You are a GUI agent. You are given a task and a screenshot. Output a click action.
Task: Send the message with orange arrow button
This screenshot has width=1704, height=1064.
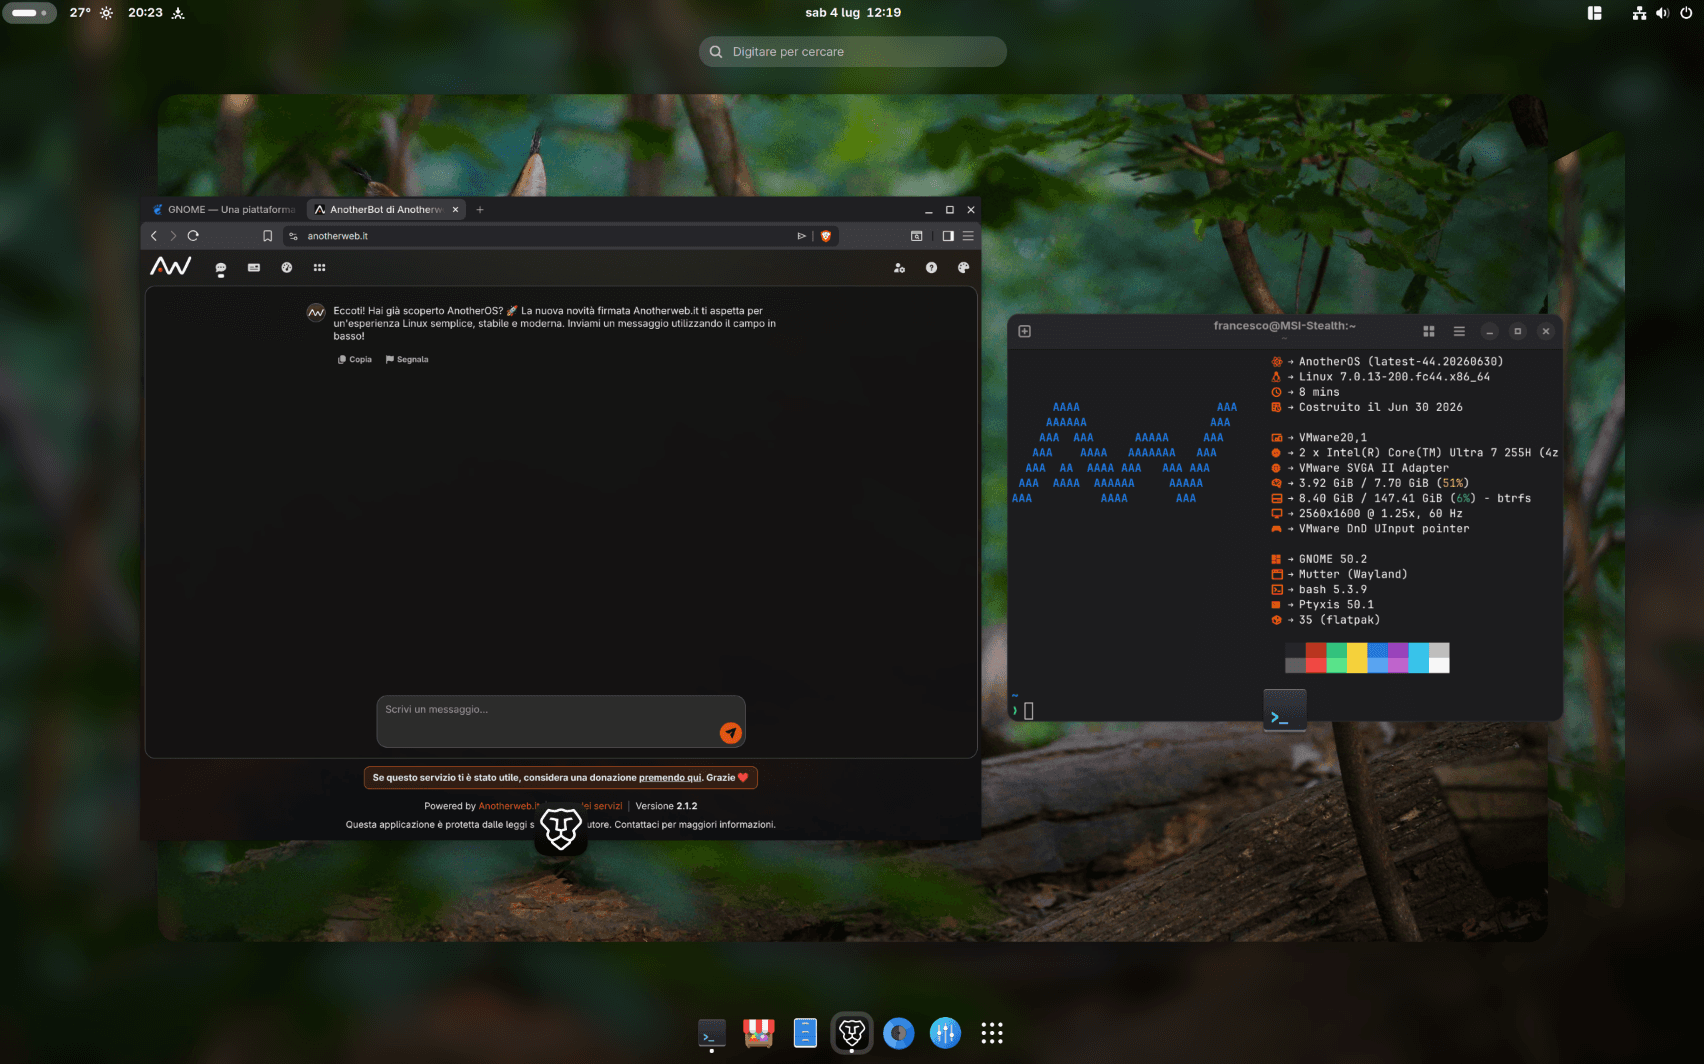coord(731,733)
